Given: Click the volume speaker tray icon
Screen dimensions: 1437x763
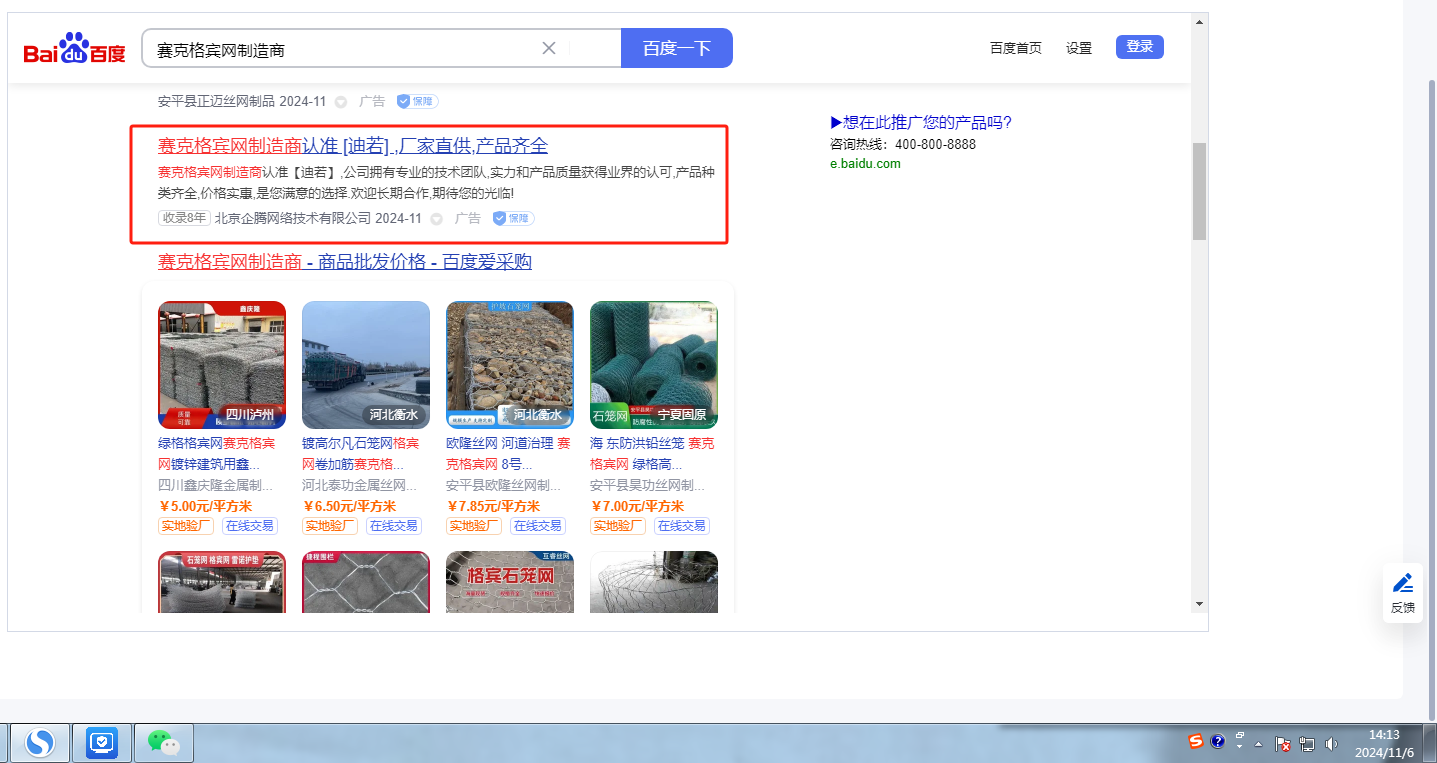Looking at the screenshot, I should coord(1331,744).
